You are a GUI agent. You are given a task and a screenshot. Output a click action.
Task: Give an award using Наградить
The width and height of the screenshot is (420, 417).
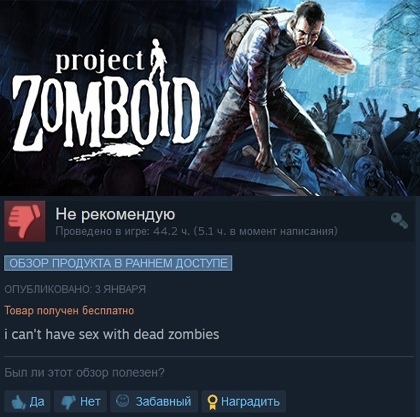pyautogui.click(x=244, y=402)
